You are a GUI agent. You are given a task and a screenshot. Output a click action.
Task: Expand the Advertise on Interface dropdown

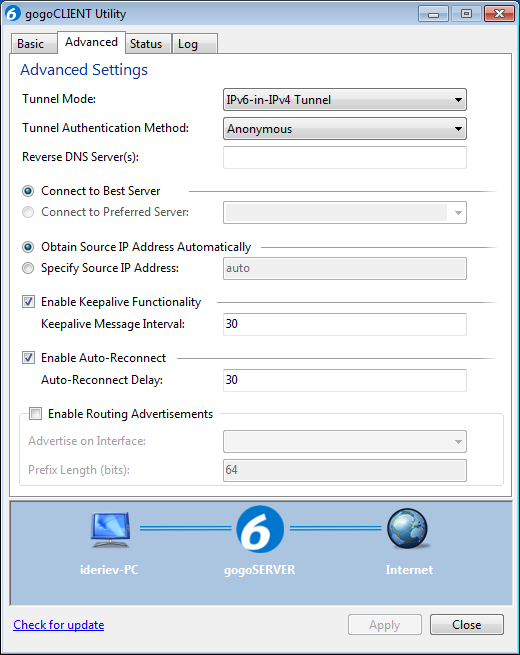345,442
